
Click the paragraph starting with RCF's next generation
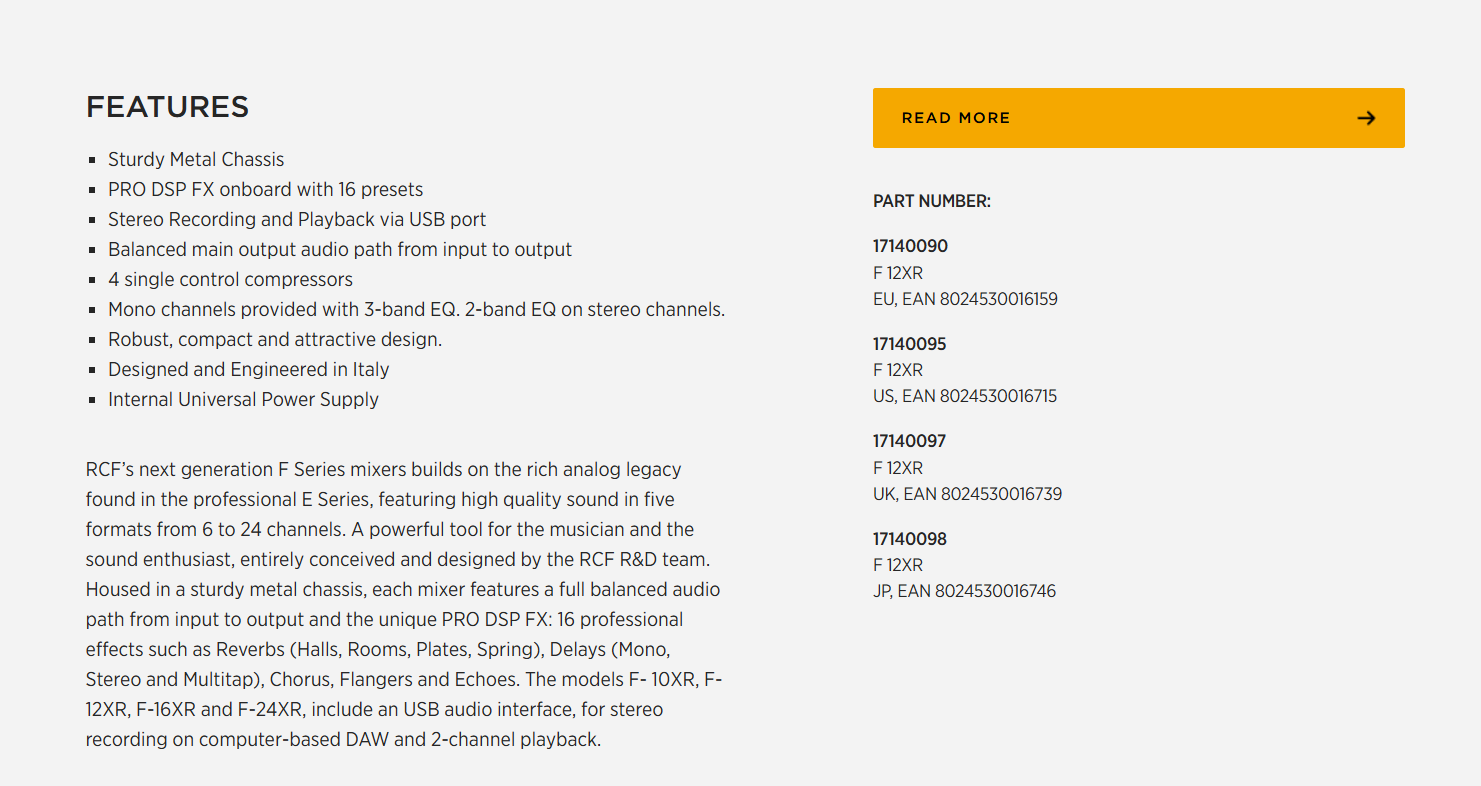click(403, 604)
